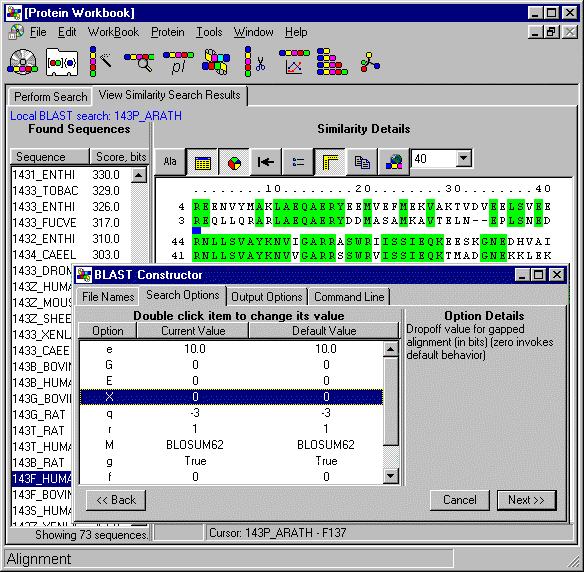Screen dimensions: 584x572
Task: Click the Next >> button
Action: coord(526,500)
